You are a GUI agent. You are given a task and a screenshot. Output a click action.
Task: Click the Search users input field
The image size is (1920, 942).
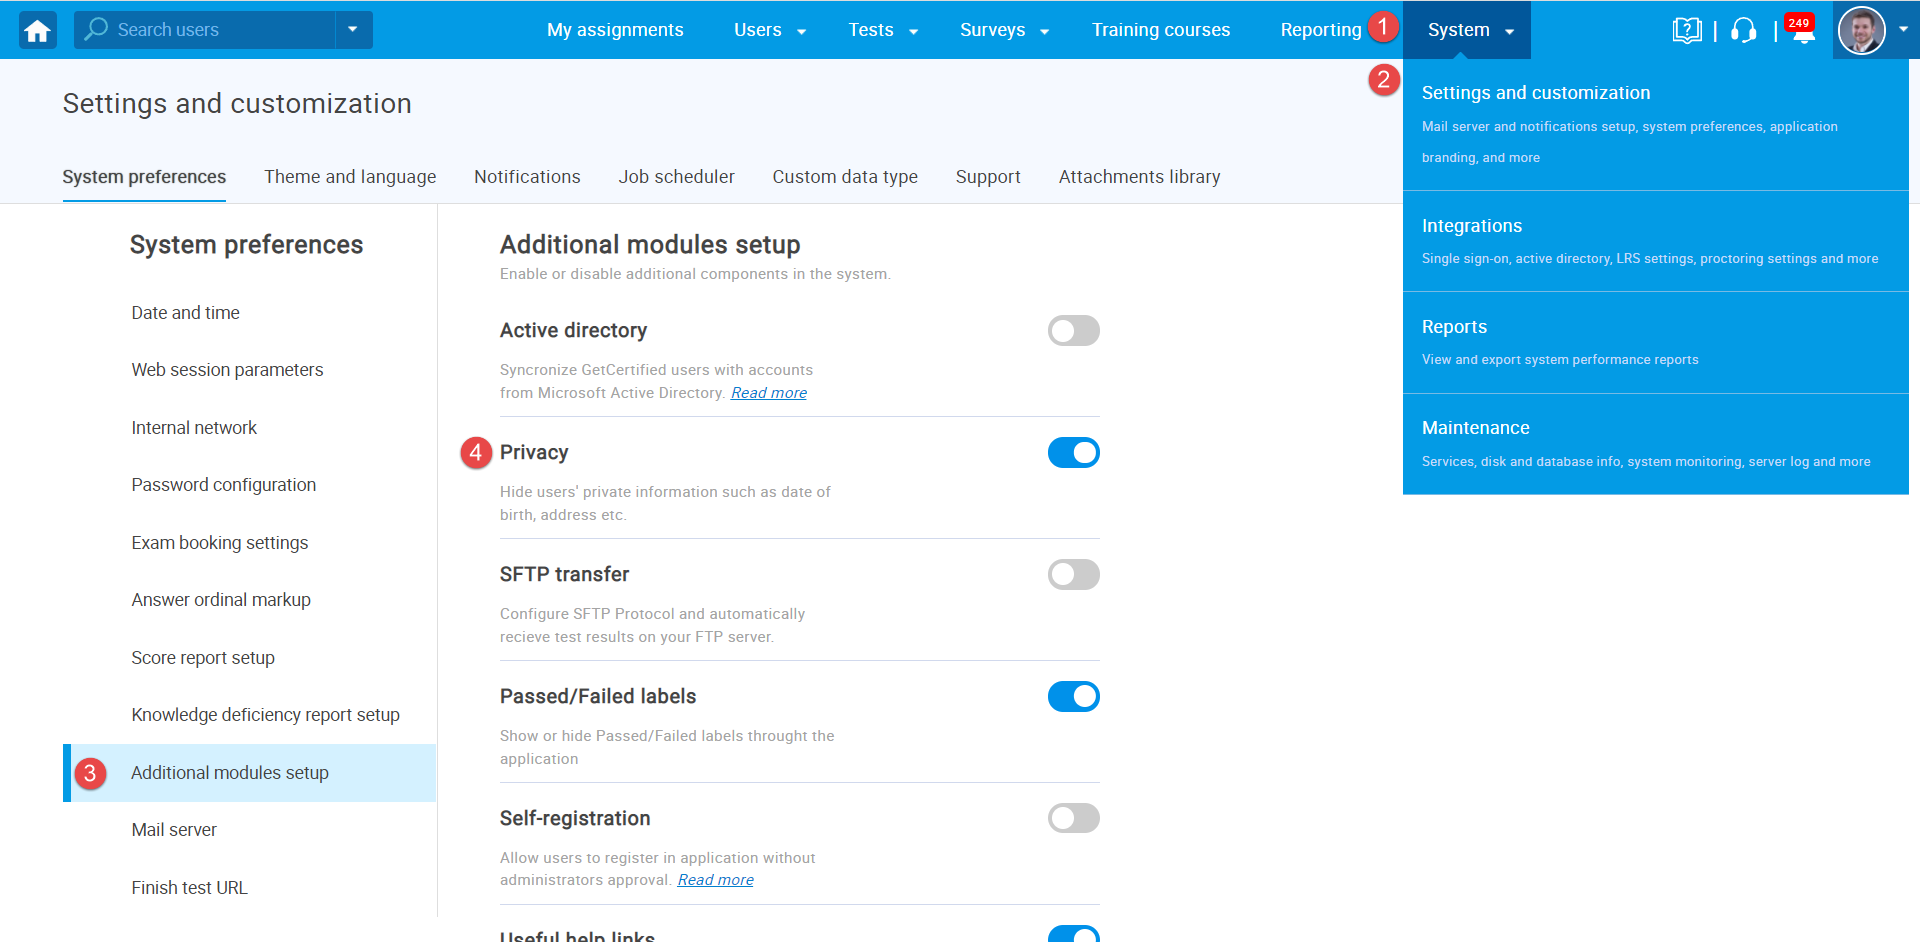(x=220, y=30)
